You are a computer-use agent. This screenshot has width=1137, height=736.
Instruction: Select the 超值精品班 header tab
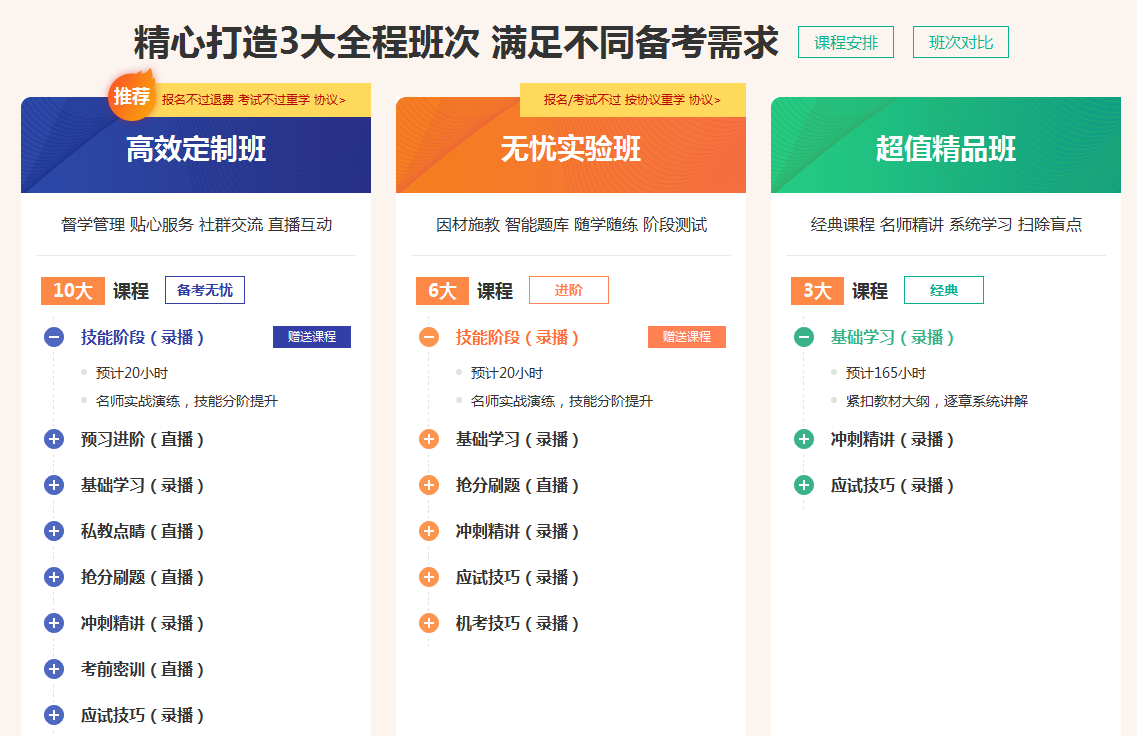946,150
